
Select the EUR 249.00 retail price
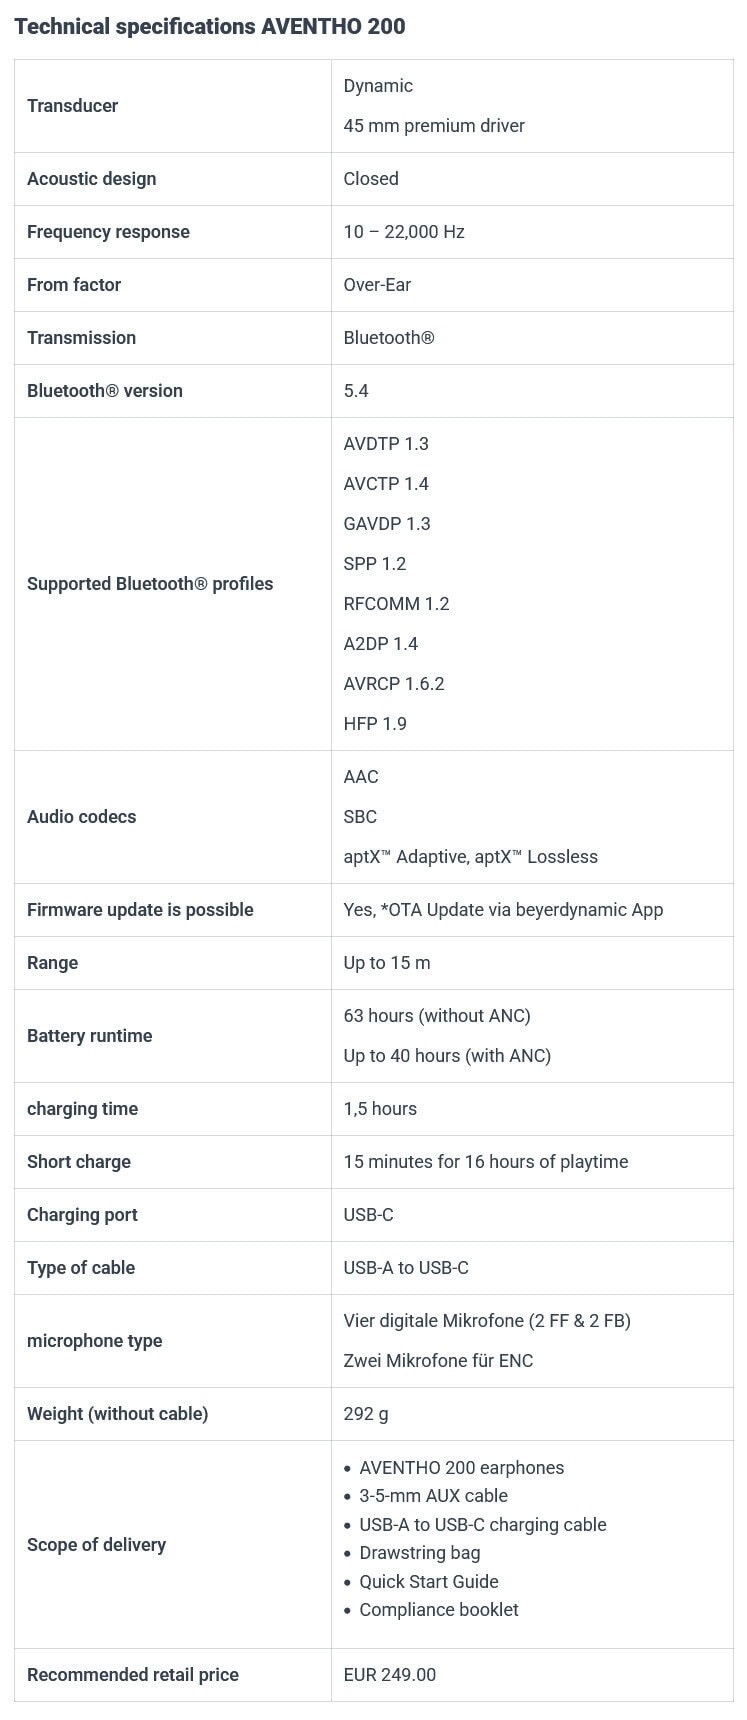click(390, 1675)
